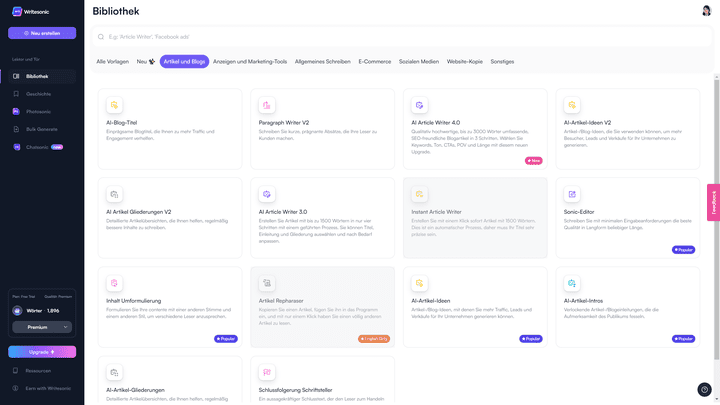This screenshot has width=720, height=405.
Task: Open the Feedback side tab
Action: click(713, 202)
